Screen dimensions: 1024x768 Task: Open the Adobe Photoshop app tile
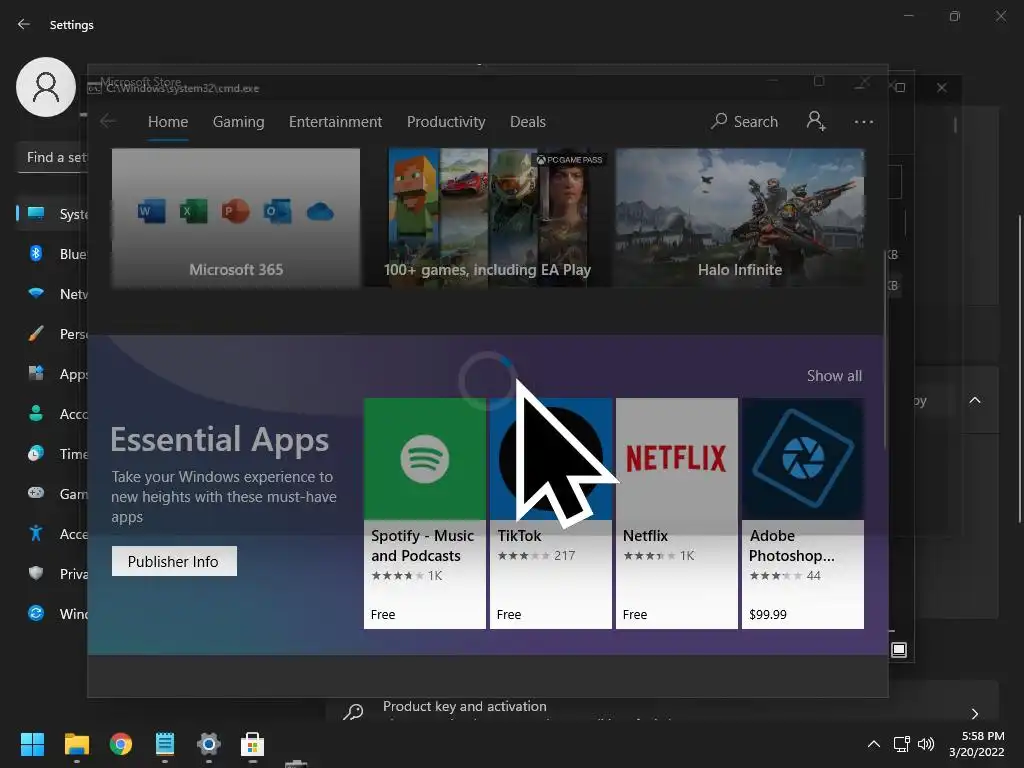point(803,513)
